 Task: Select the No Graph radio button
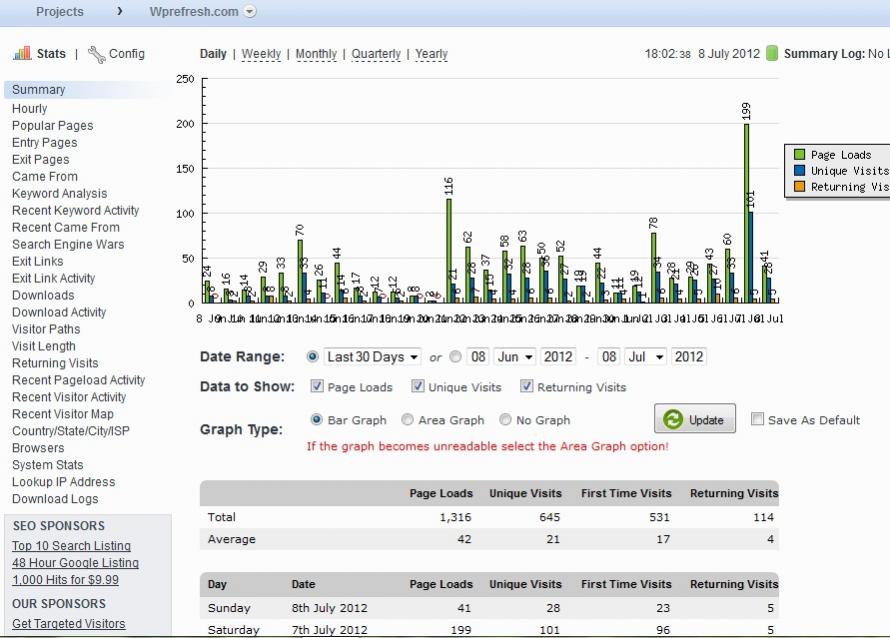click(505, 419)
